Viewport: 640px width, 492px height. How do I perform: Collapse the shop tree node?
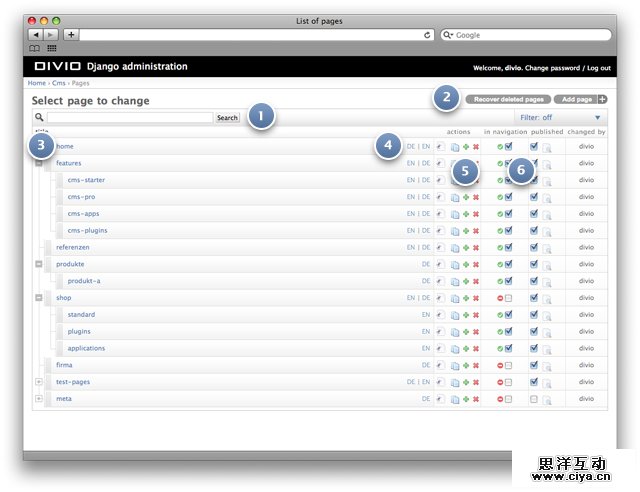tap(39, 298)
